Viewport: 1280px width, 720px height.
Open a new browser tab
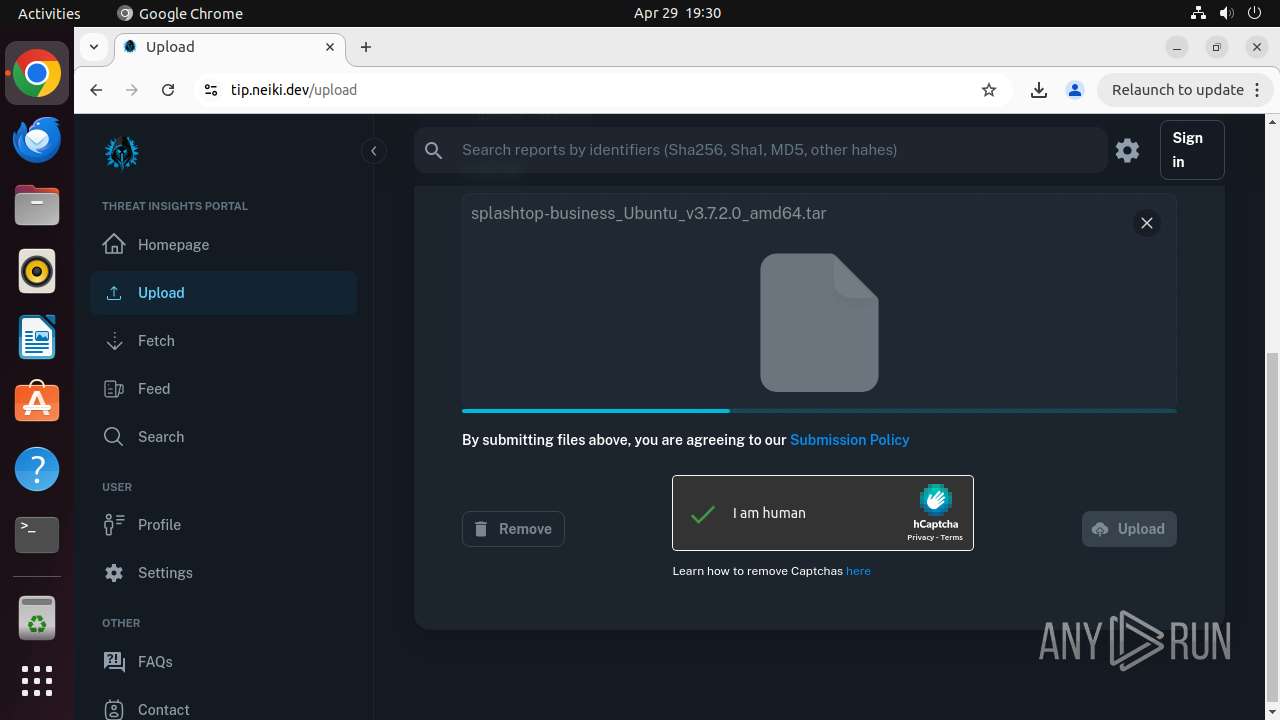click(x=366, y=47)
